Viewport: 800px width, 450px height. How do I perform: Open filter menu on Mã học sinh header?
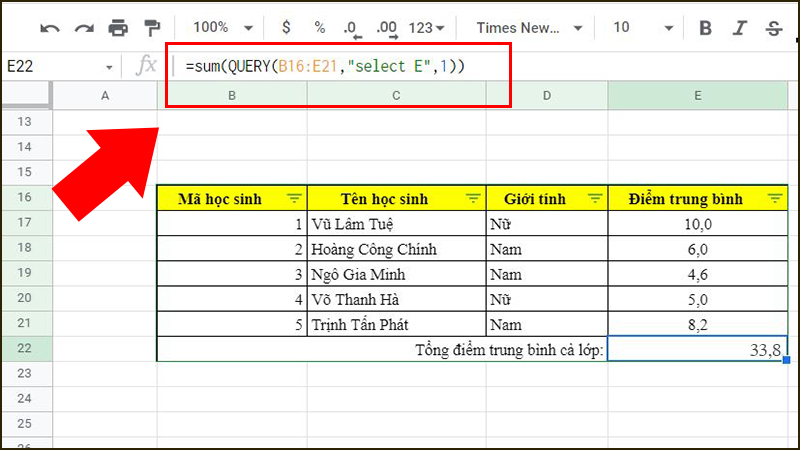(294, 198)
